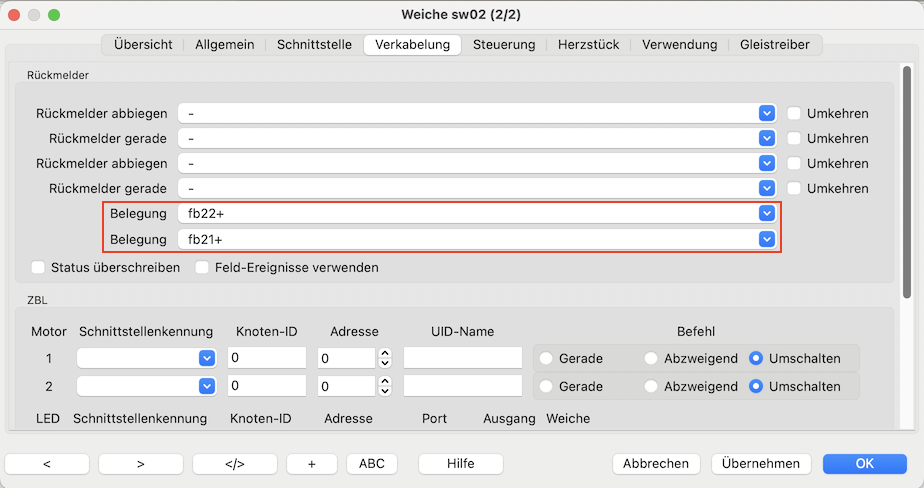The width and height of the screenshot is (924, 488).
Task: Expand the Belegung dropdown showing fb21+
Action: [766, 239]
